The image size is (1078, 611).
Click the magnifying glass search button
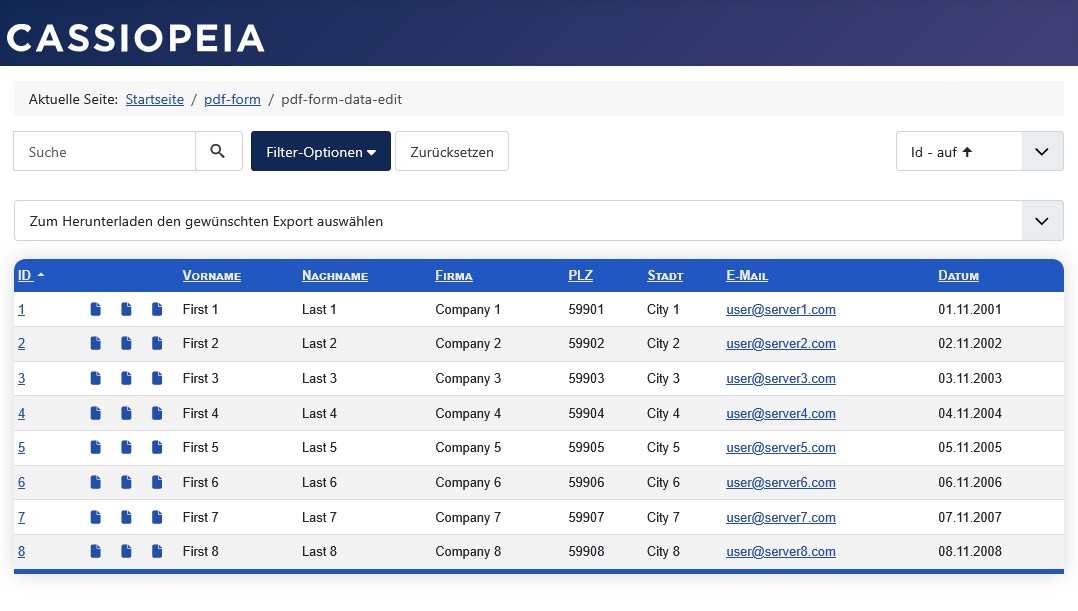coord(218,151)
